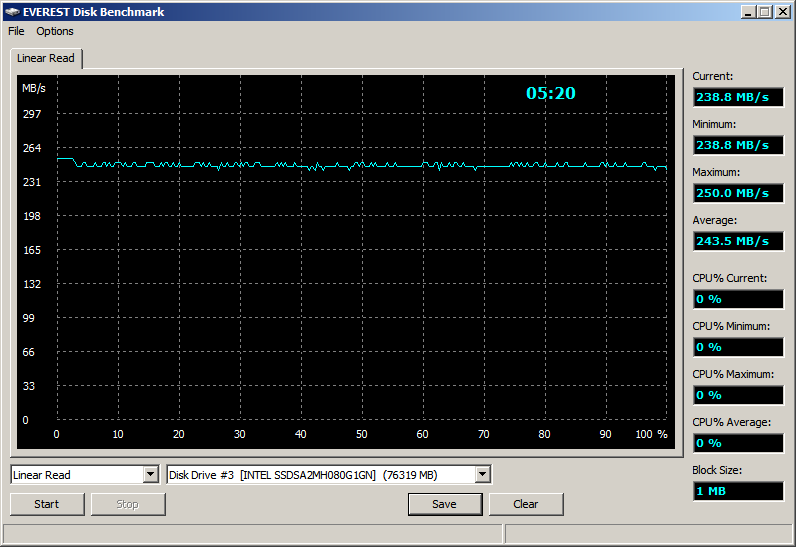This screenshot has height=547, width=796.
Task: Click the Start button
Action: coord(47,504)
